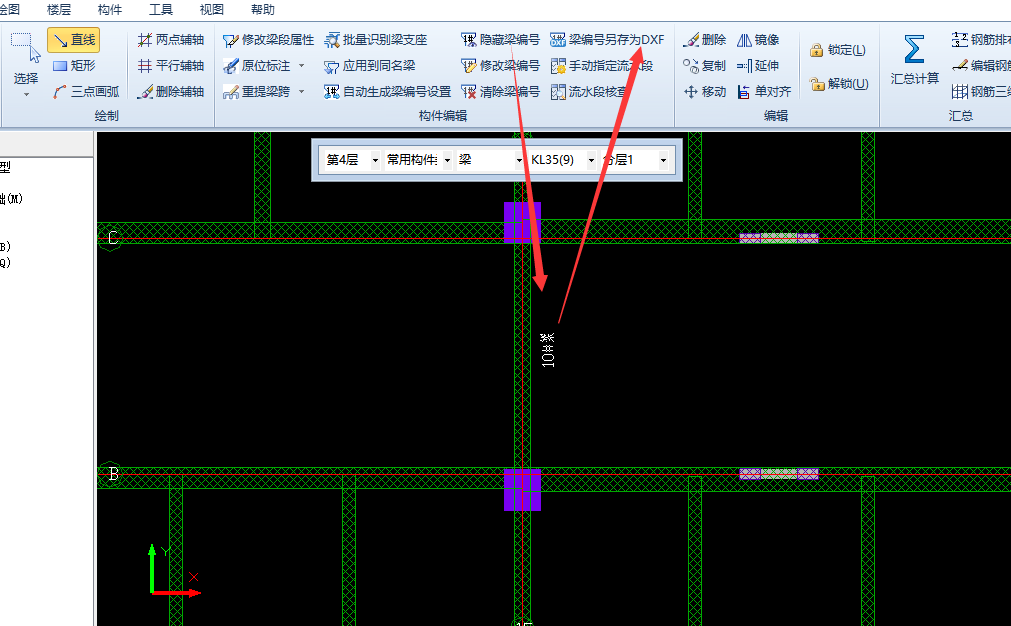The height and width of the screenshot is (626, 1011).
Task: Run 汇总计算 summary calculation
Action: pyautogui.click(x=914, y=59)
